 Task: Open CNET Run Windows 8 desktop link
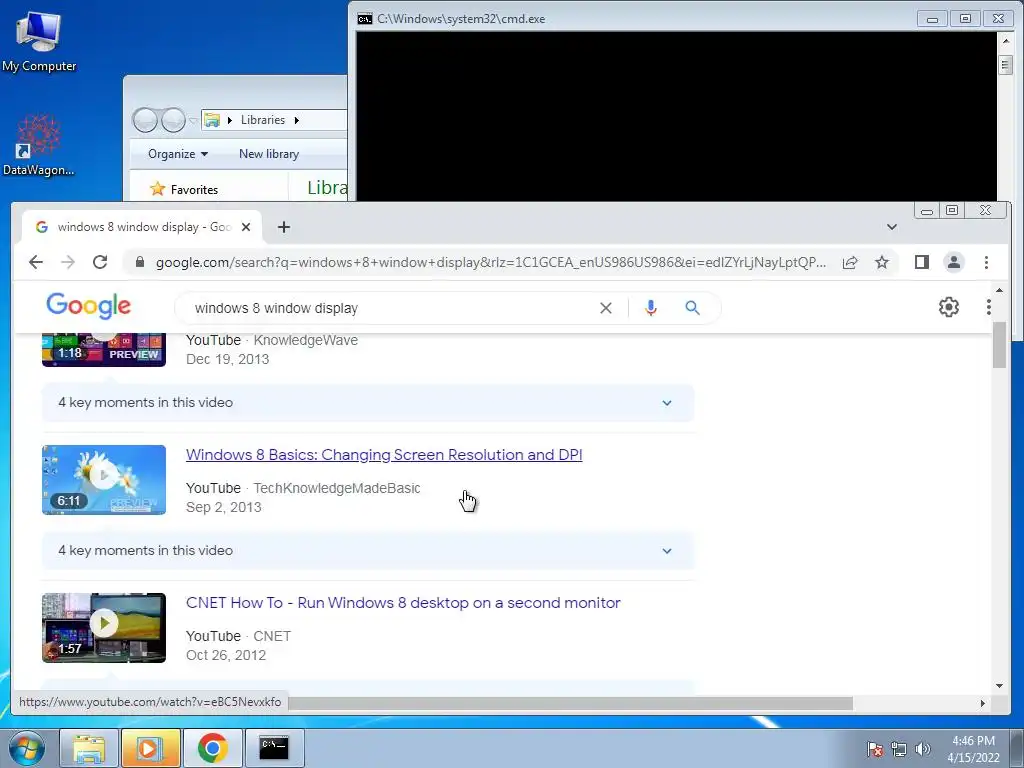pyautogui.click(x=403, y=603)
